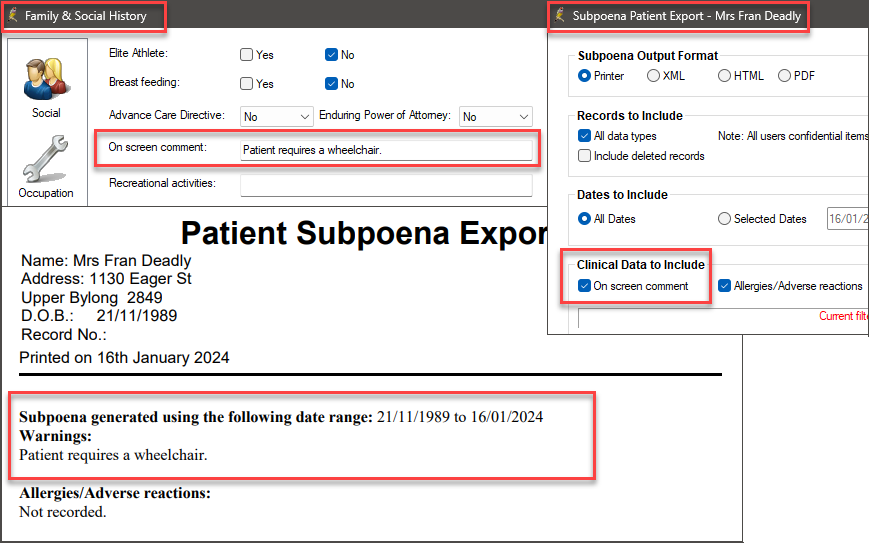This screenshot has height=543, width=869.
Task: Select the XML output format
Action: [653, 75]
